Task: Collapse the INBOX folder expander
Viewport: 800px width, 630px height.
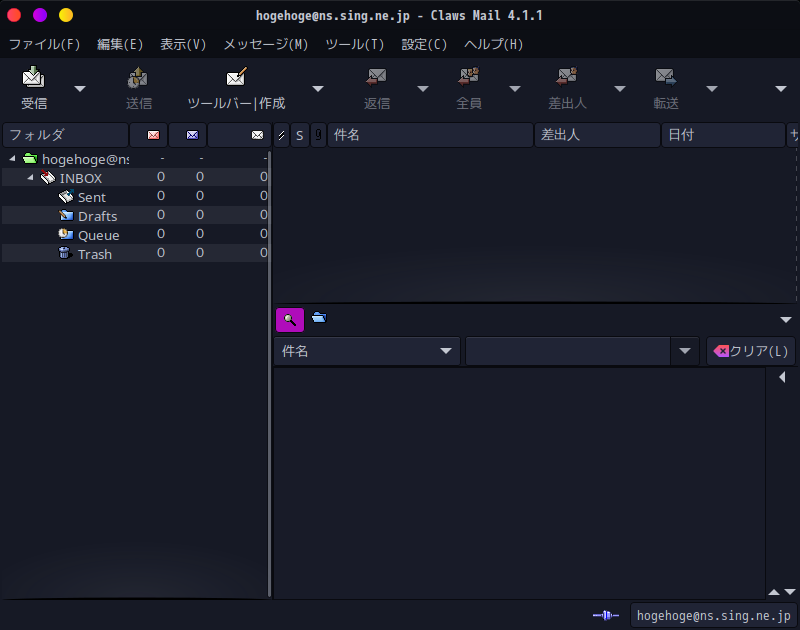Action: 30,178
